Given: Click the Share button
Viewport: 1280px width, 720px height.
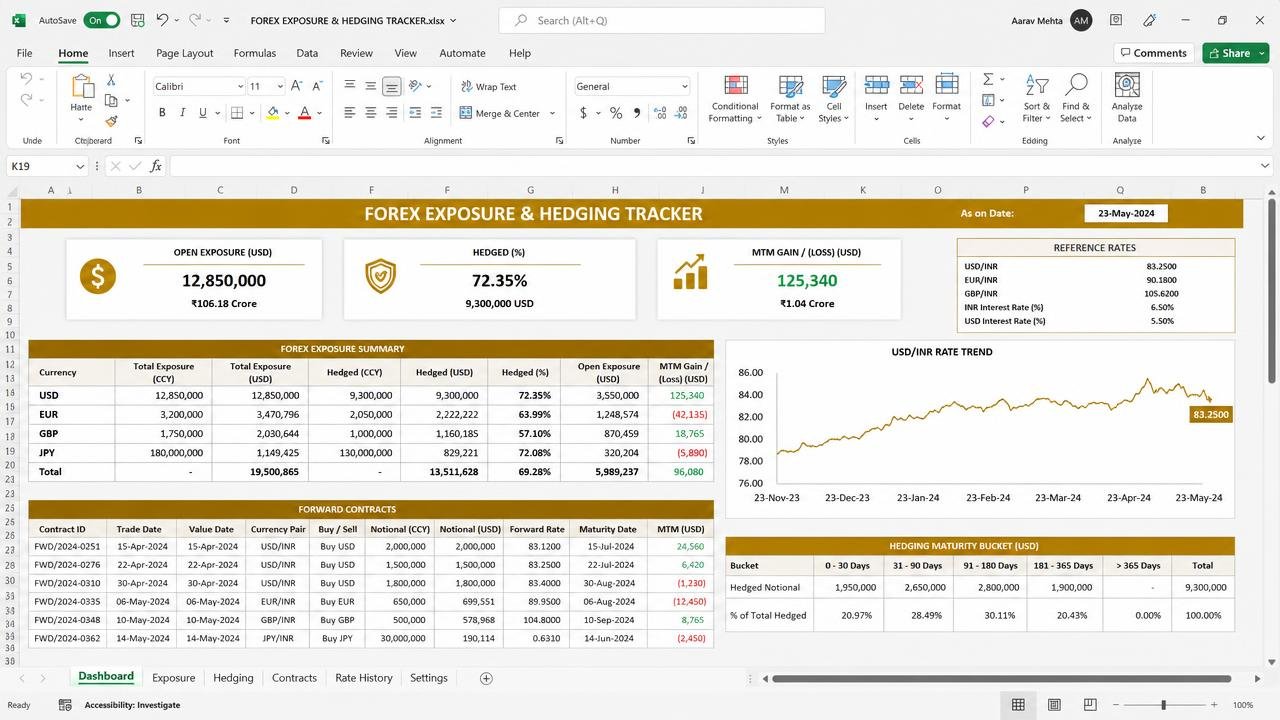Looking at the screenshot, I should (1235, 53).
